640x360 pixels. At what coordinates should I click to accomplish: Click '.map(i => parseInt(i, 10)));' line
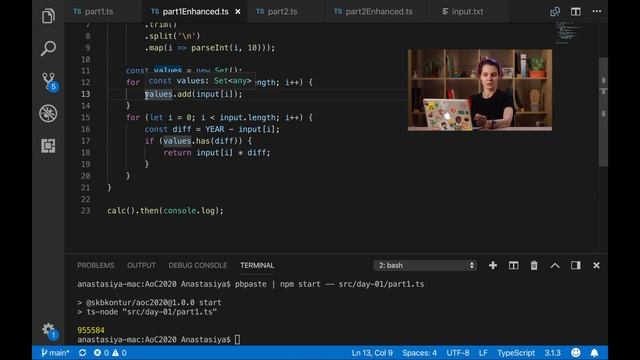[x=210, y=48]
